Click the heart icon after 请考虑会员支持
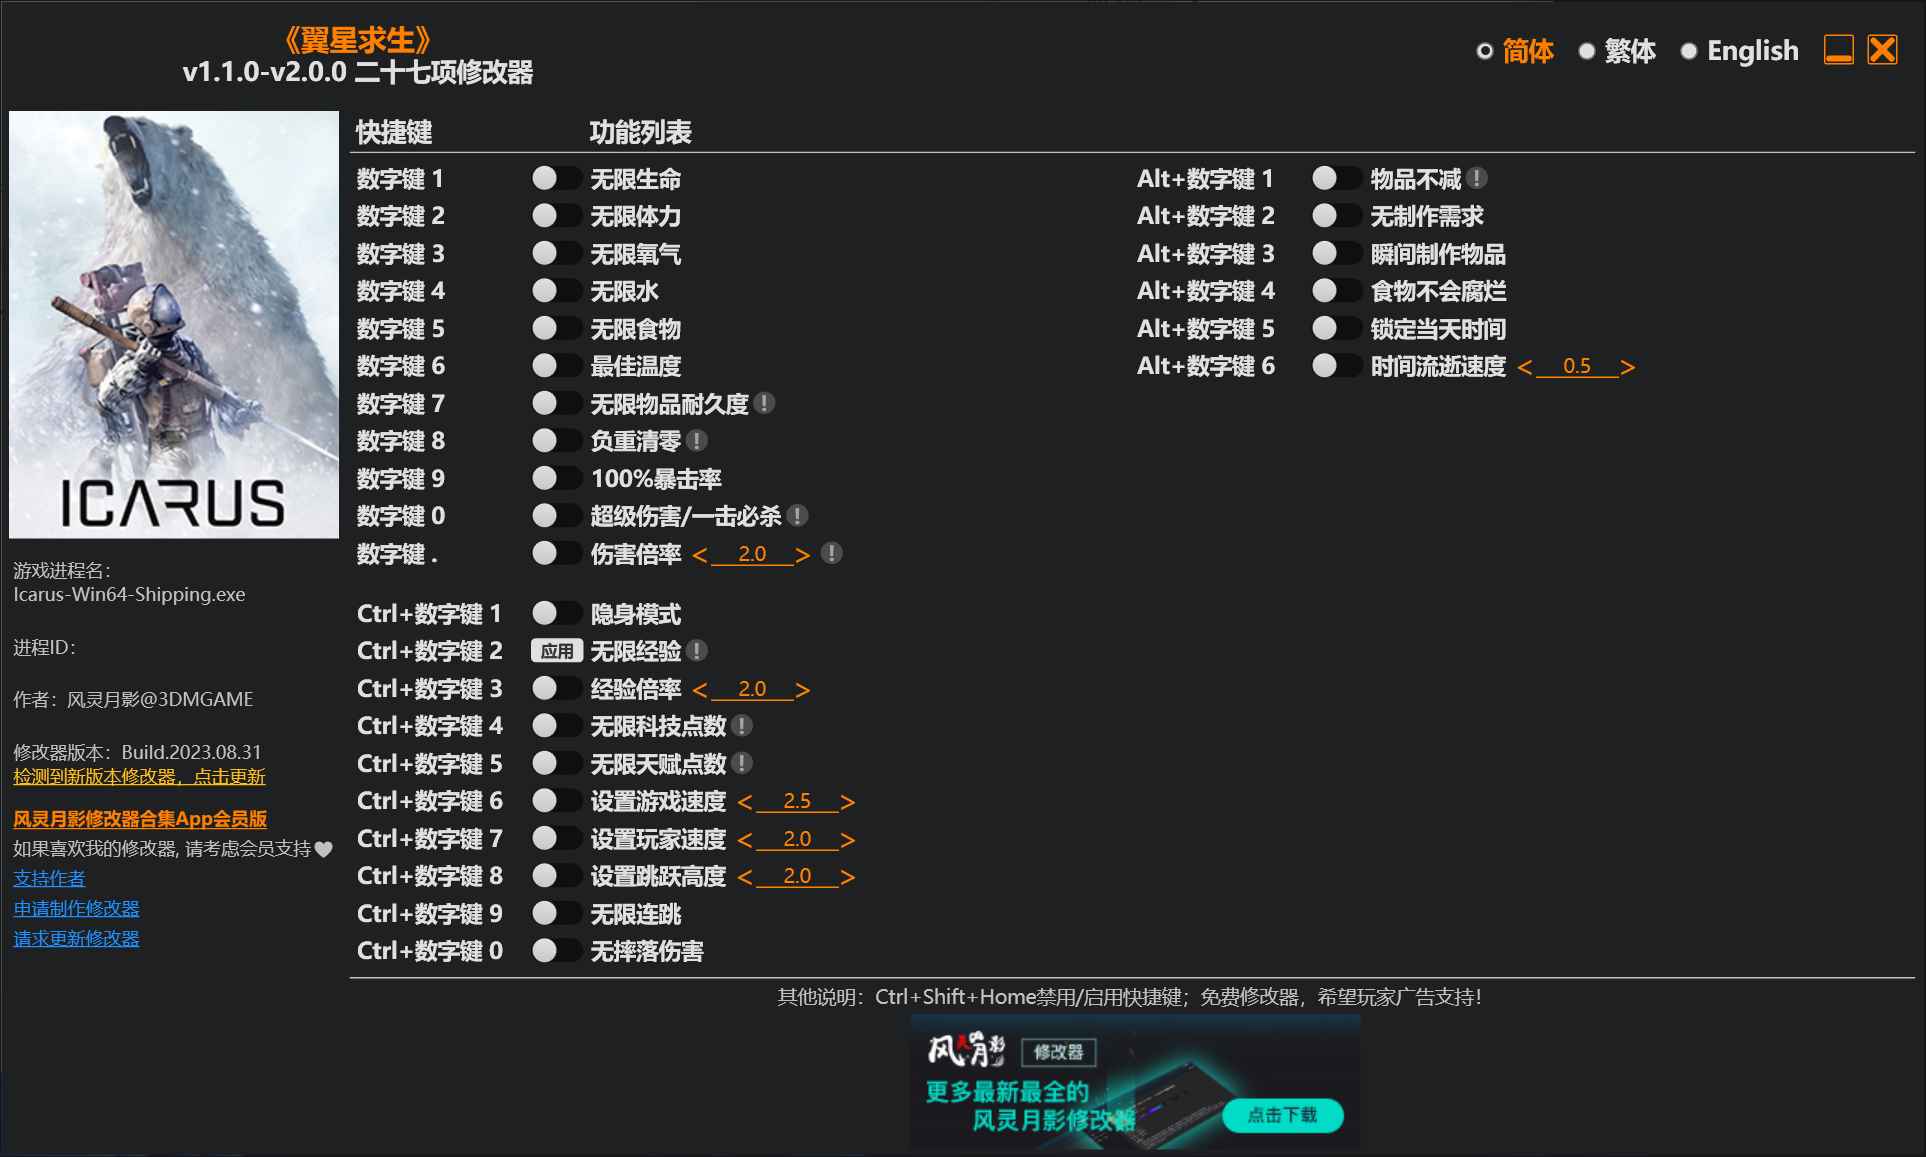The height and width of the screenshot is (1157, 1926). (323, 849)
